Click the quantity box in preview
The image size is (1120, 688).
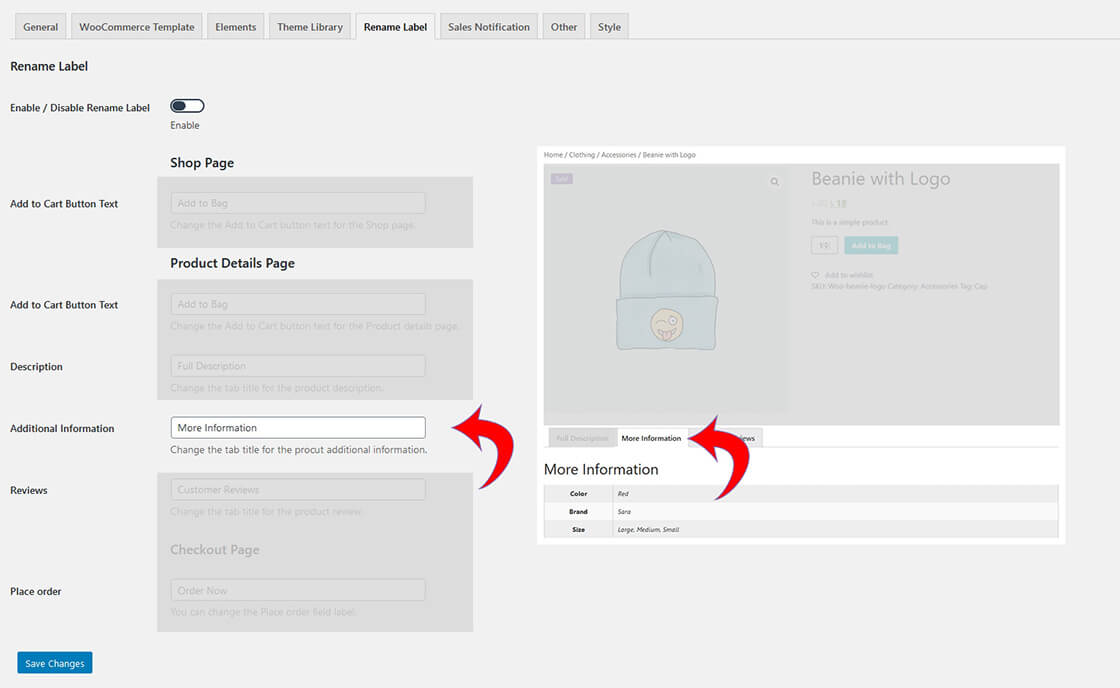[824, 245]
